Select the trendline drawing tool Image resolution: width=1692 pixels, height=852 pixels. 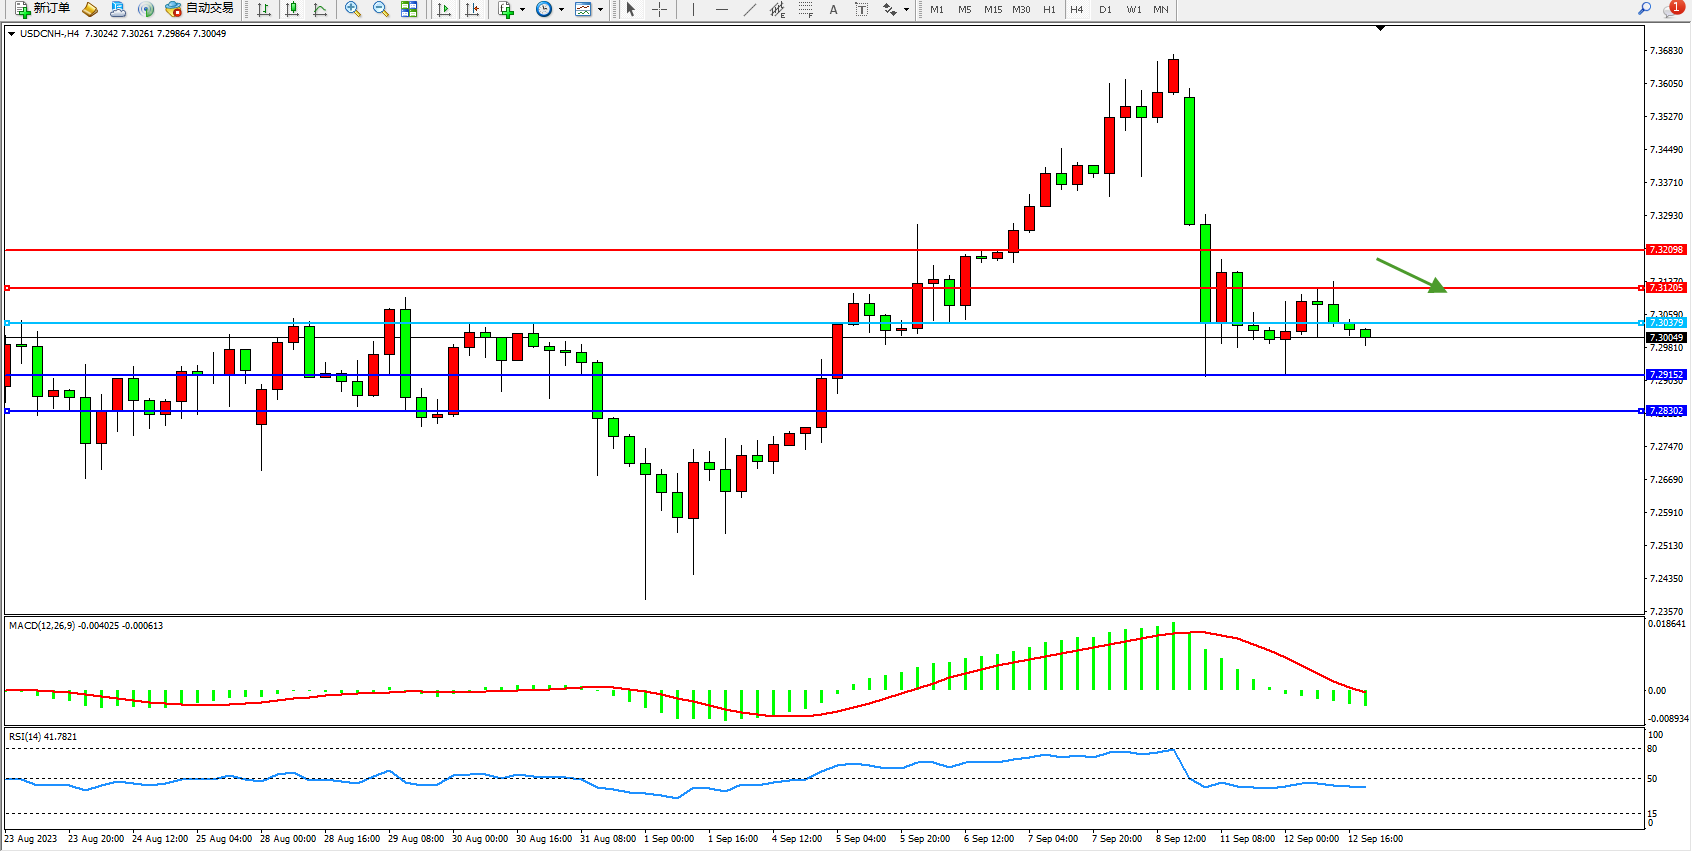click(x=749, y=9)
